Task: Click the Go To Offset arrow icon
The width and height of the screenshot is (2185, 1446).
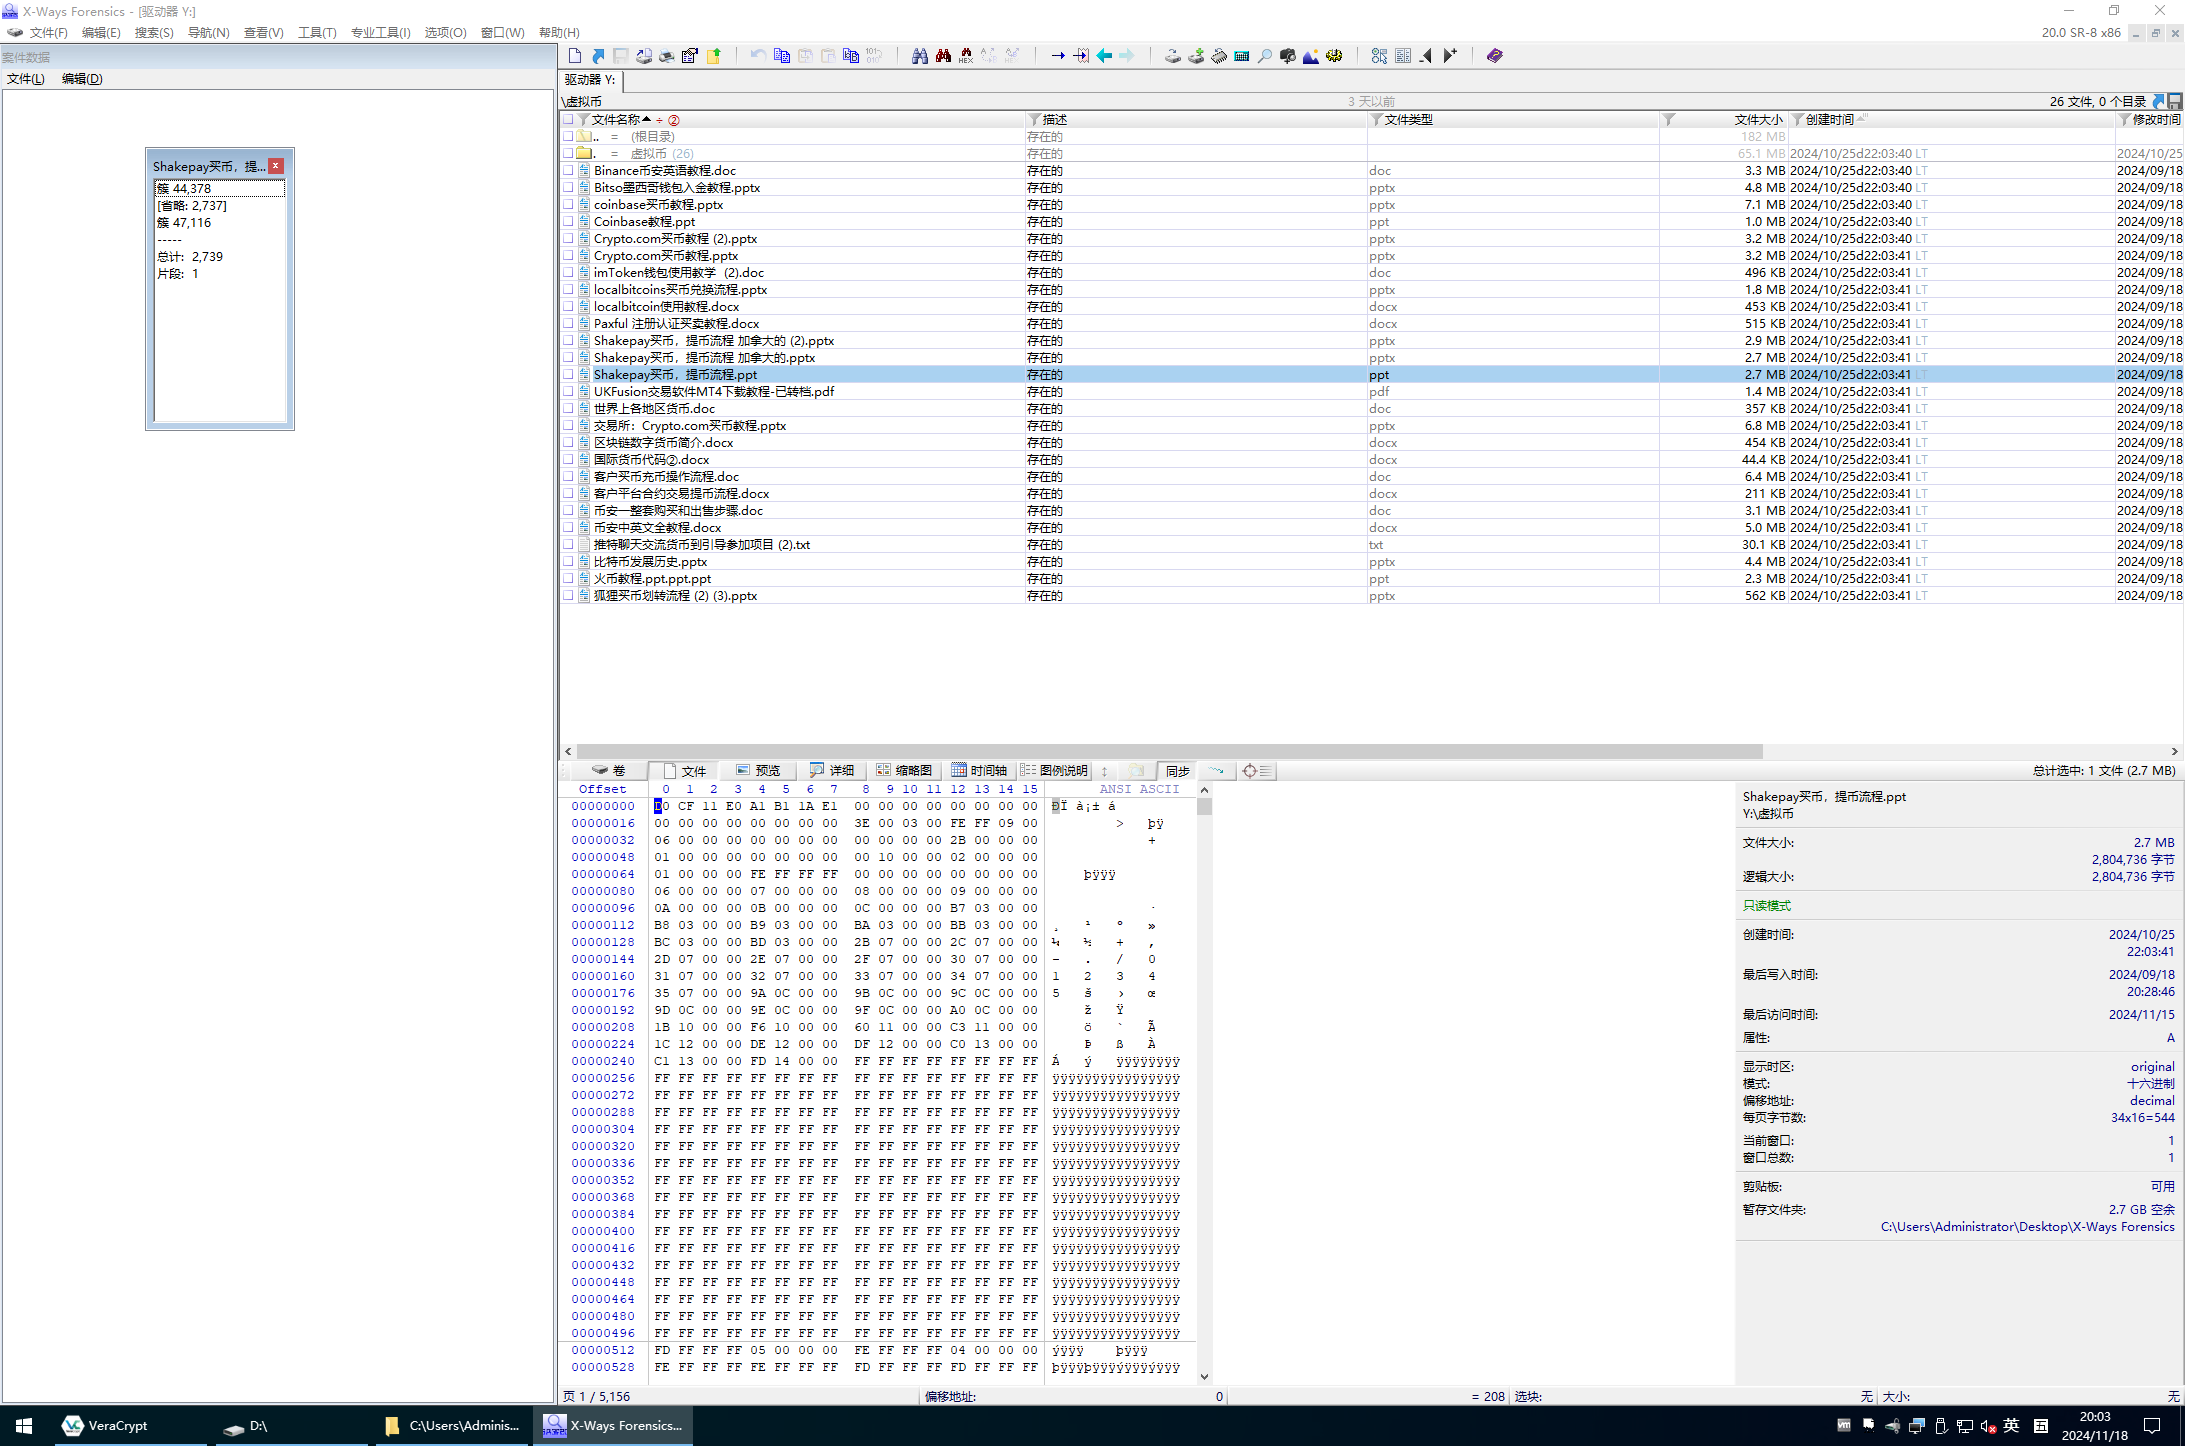Action: click(x=1058, y=56)
